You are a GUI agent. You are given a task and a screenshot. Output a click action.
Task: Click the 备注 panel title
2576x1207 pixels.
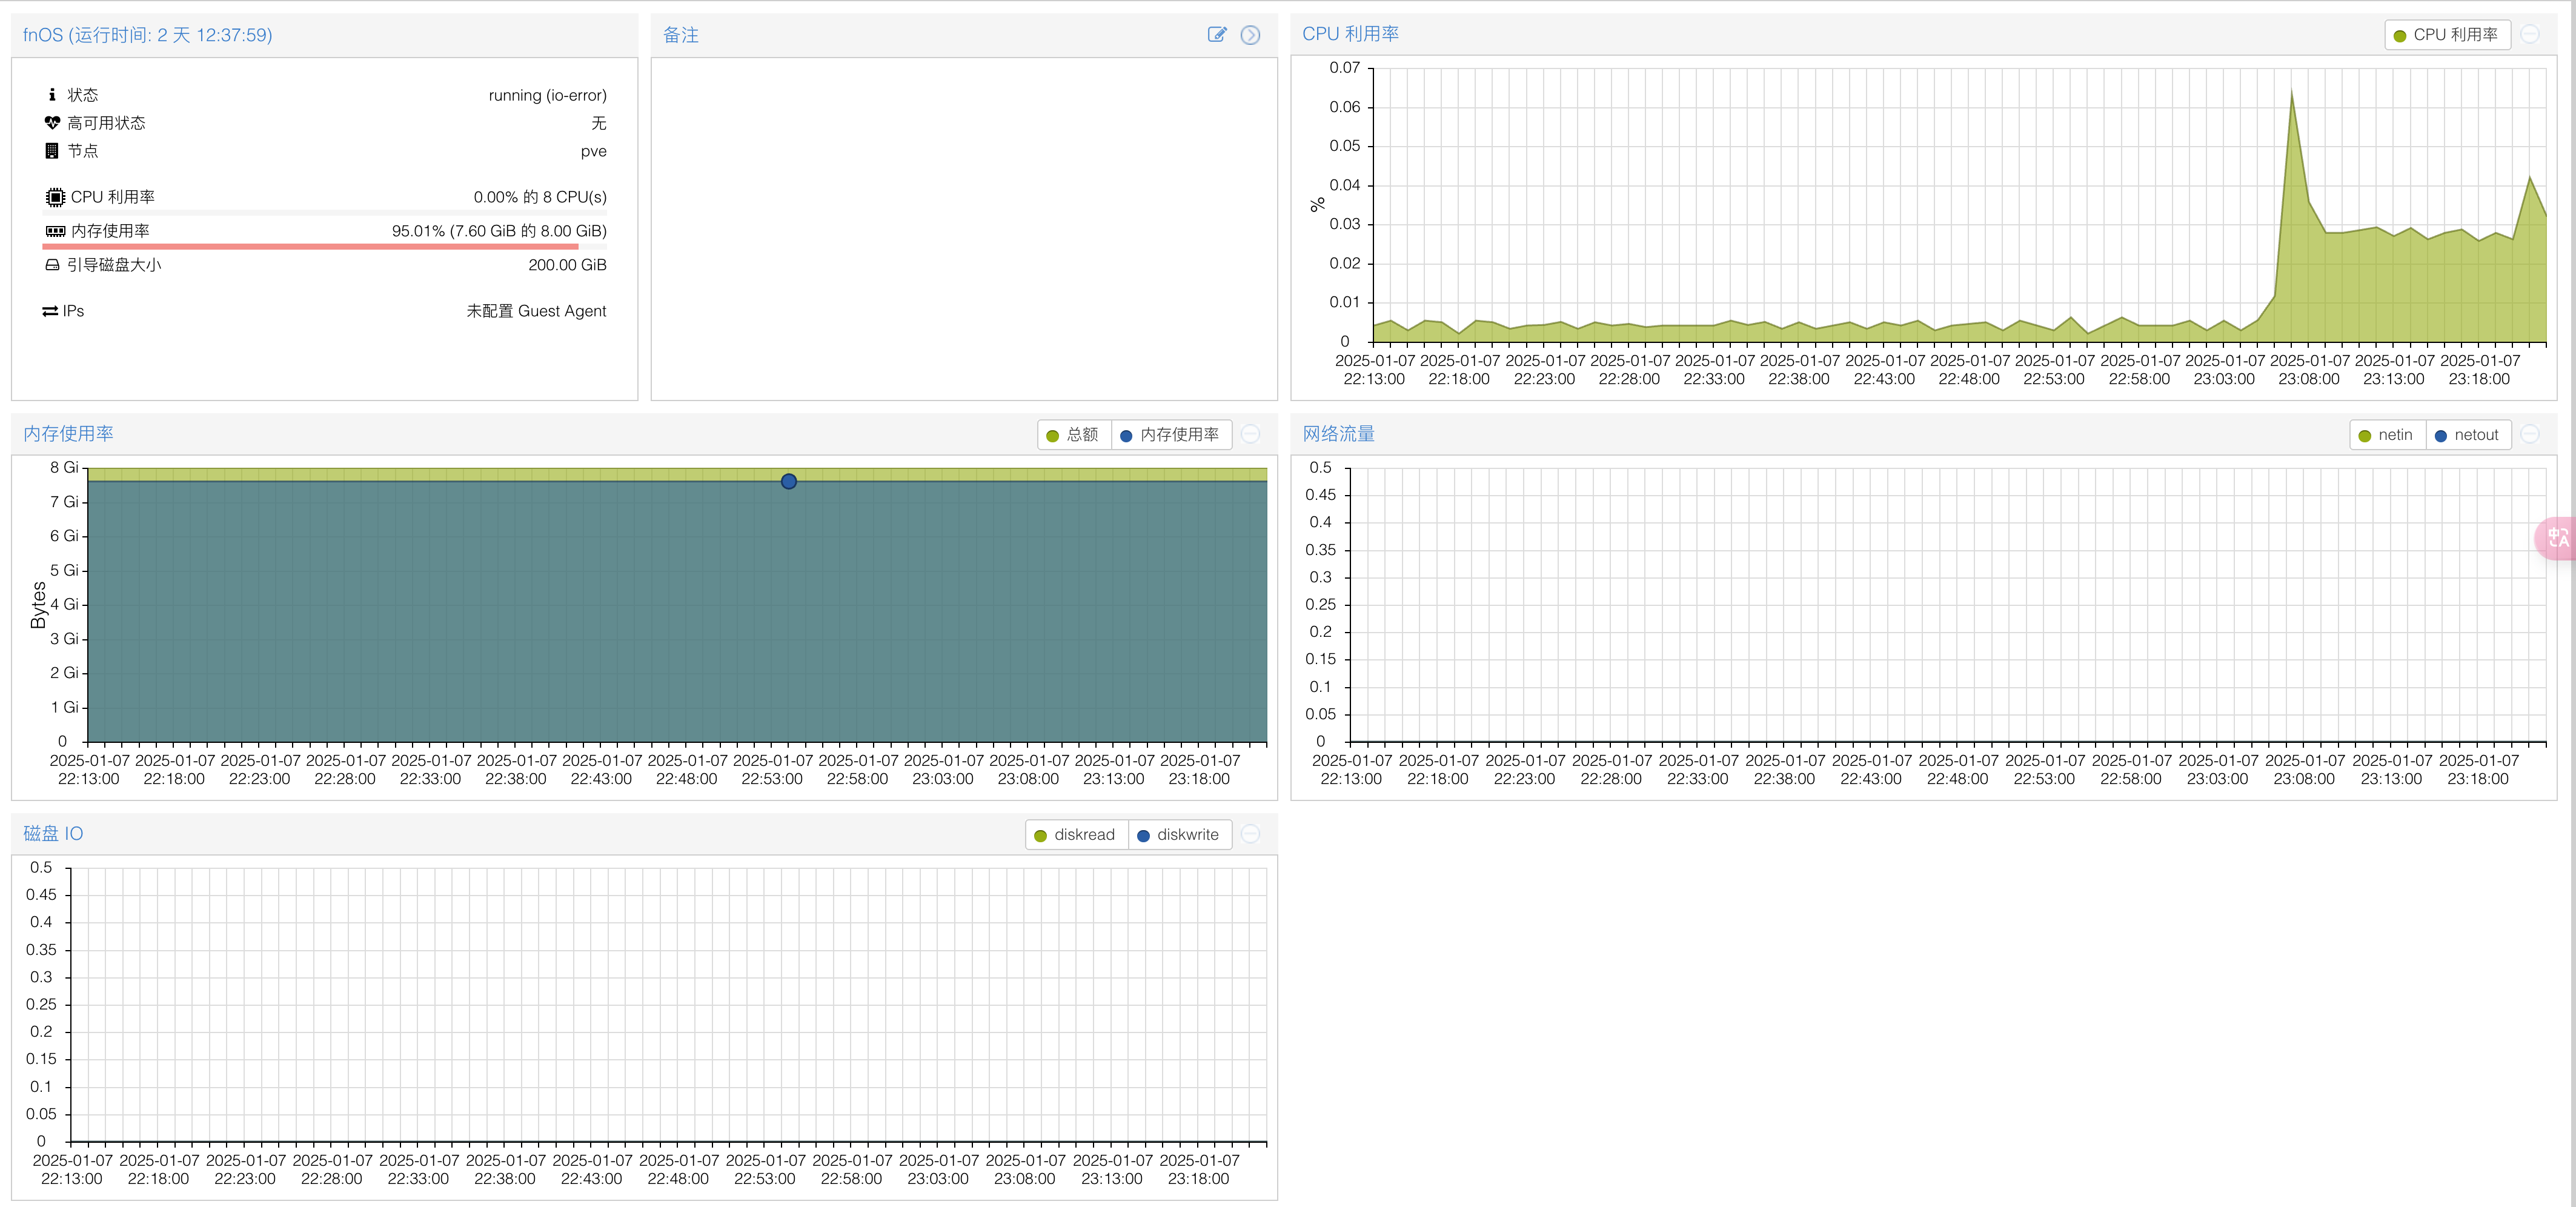click(x=681, y=35)
